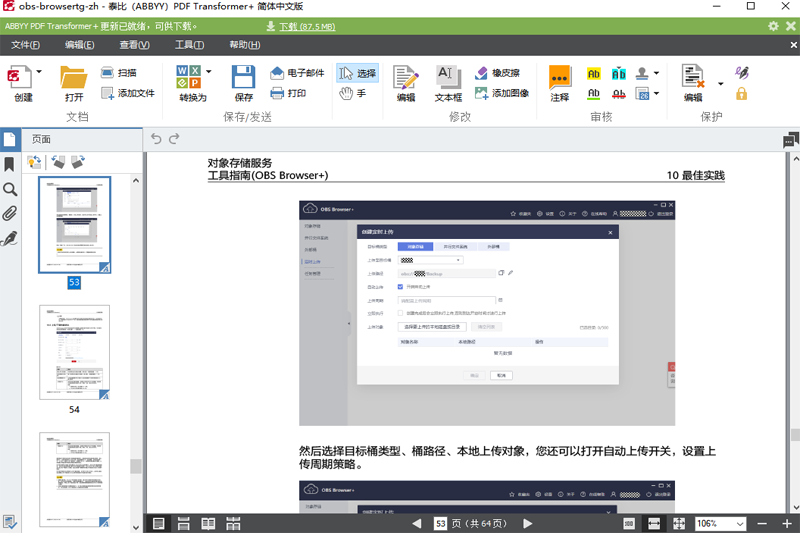Image resolution: width=800 pixels, height=533 pixels.
Task: Open the Attachments paperclip panel icon
Action: click(10, 213)
